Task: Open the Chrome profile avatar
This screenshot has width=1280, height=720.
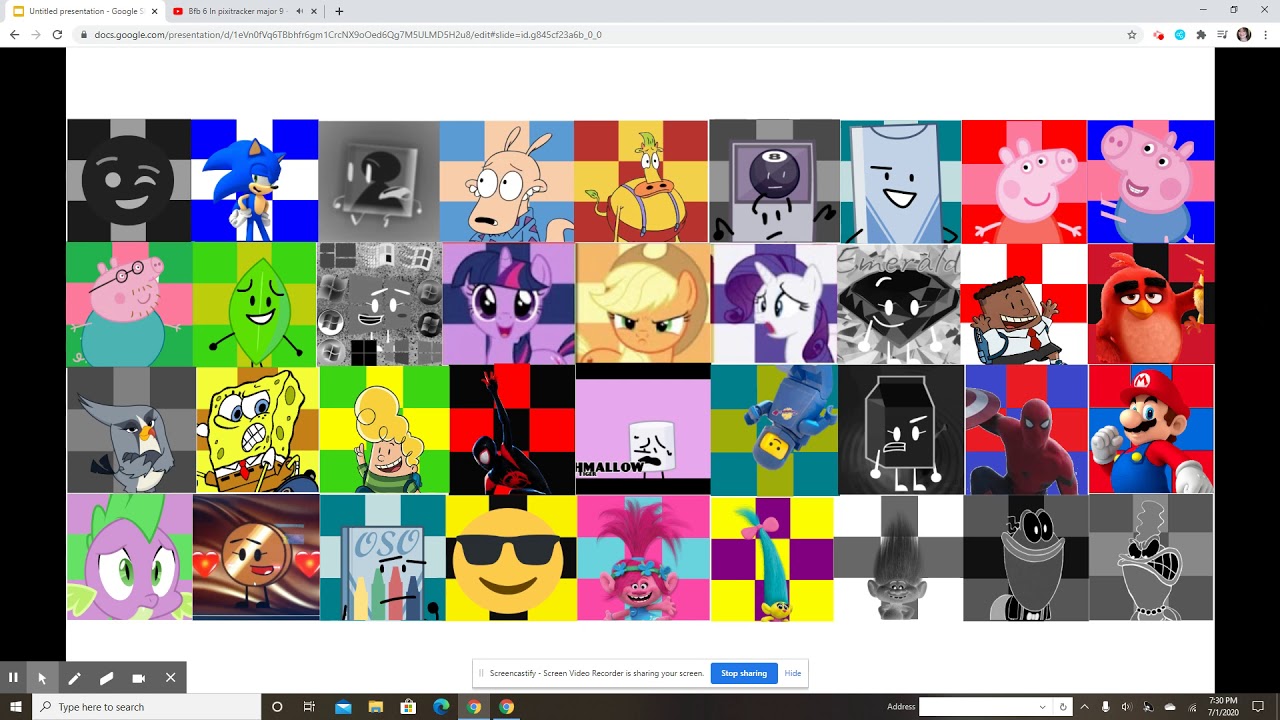Action: (1244, 34)
